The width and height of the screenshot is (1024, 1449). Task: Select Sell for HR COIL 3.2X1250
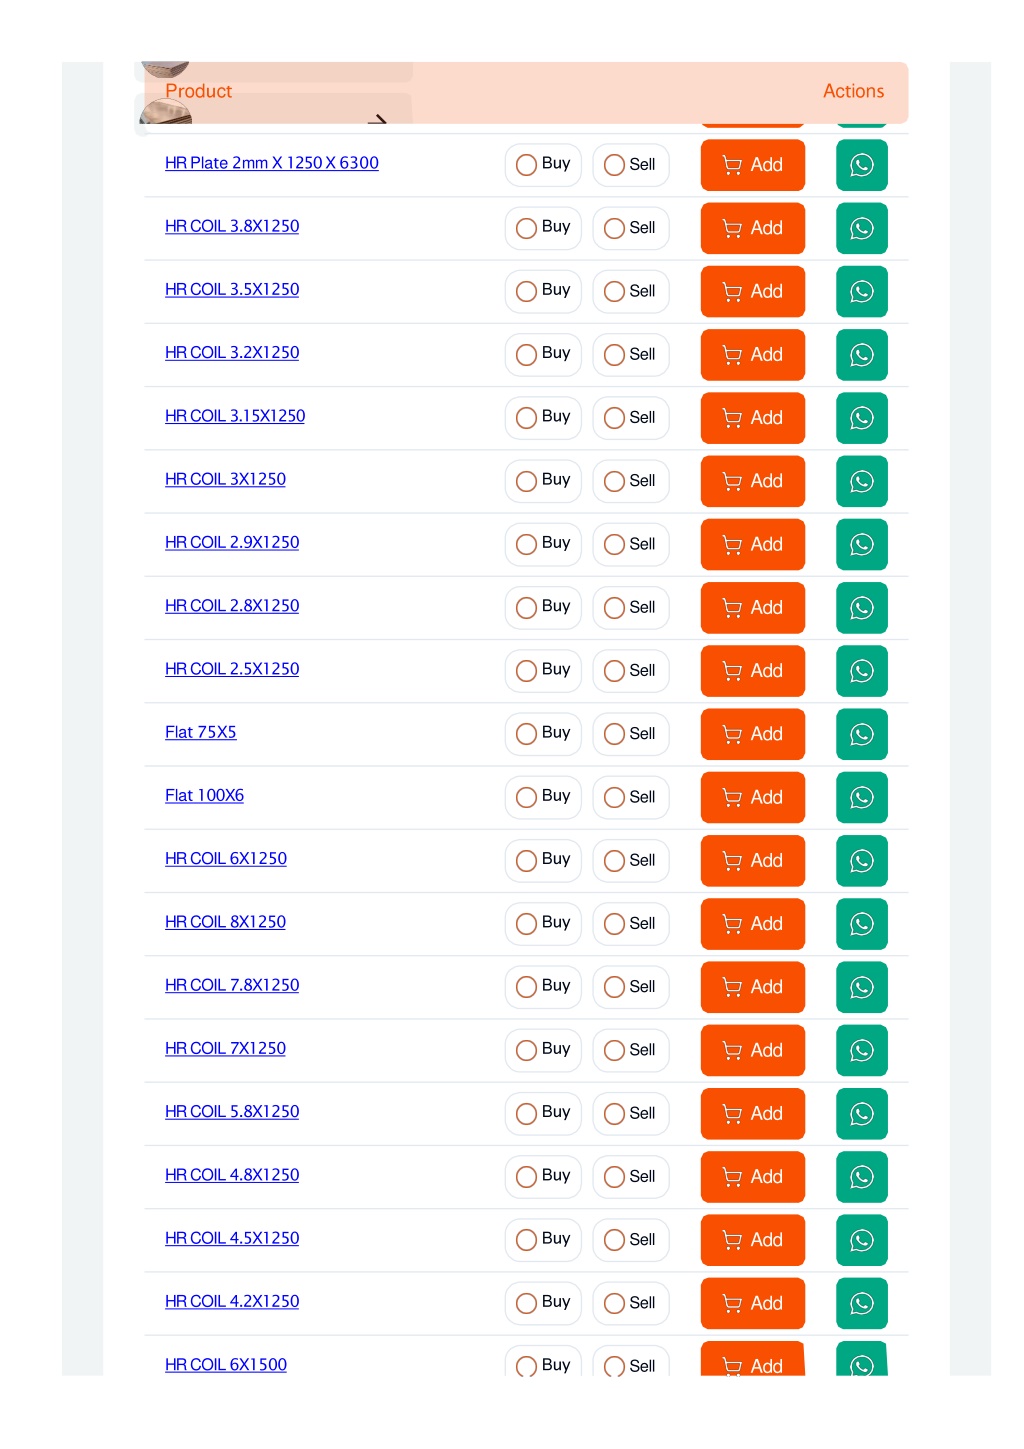(x=631, y=354)
